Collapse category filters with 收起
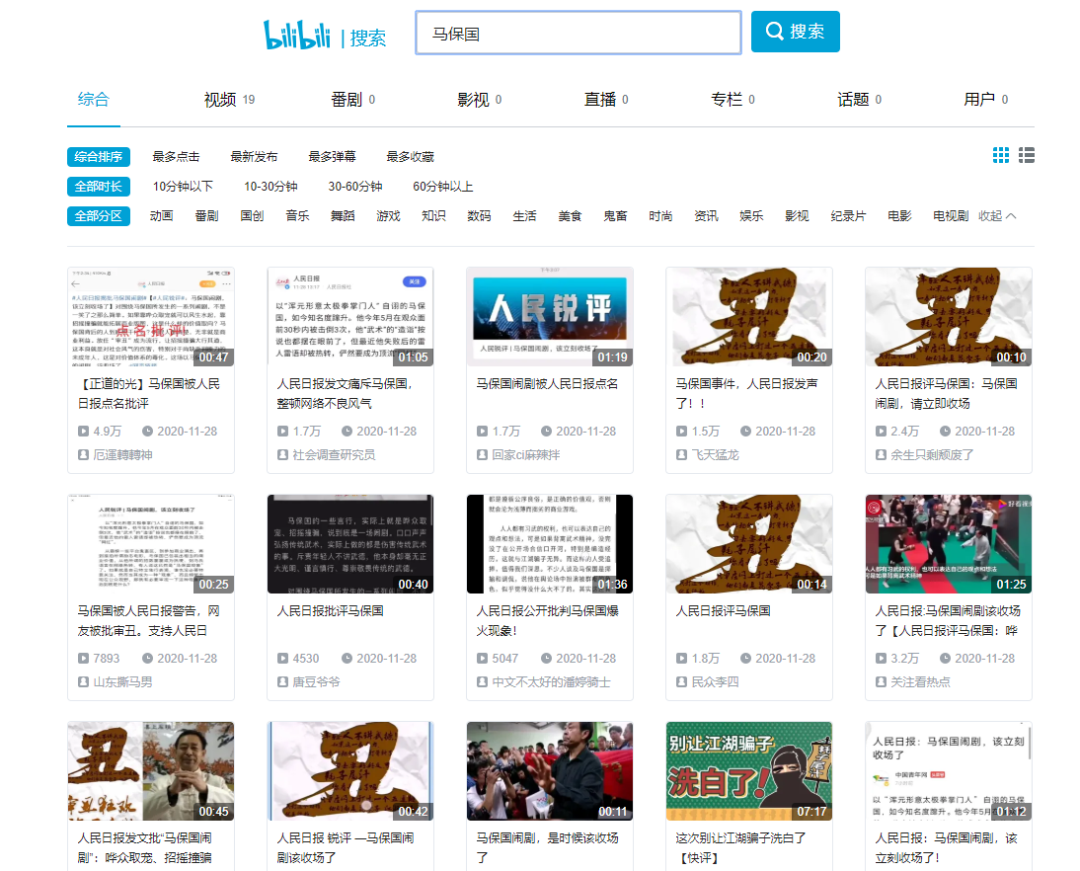This screenshot has width=1080, height=871. tap(996, 216)
